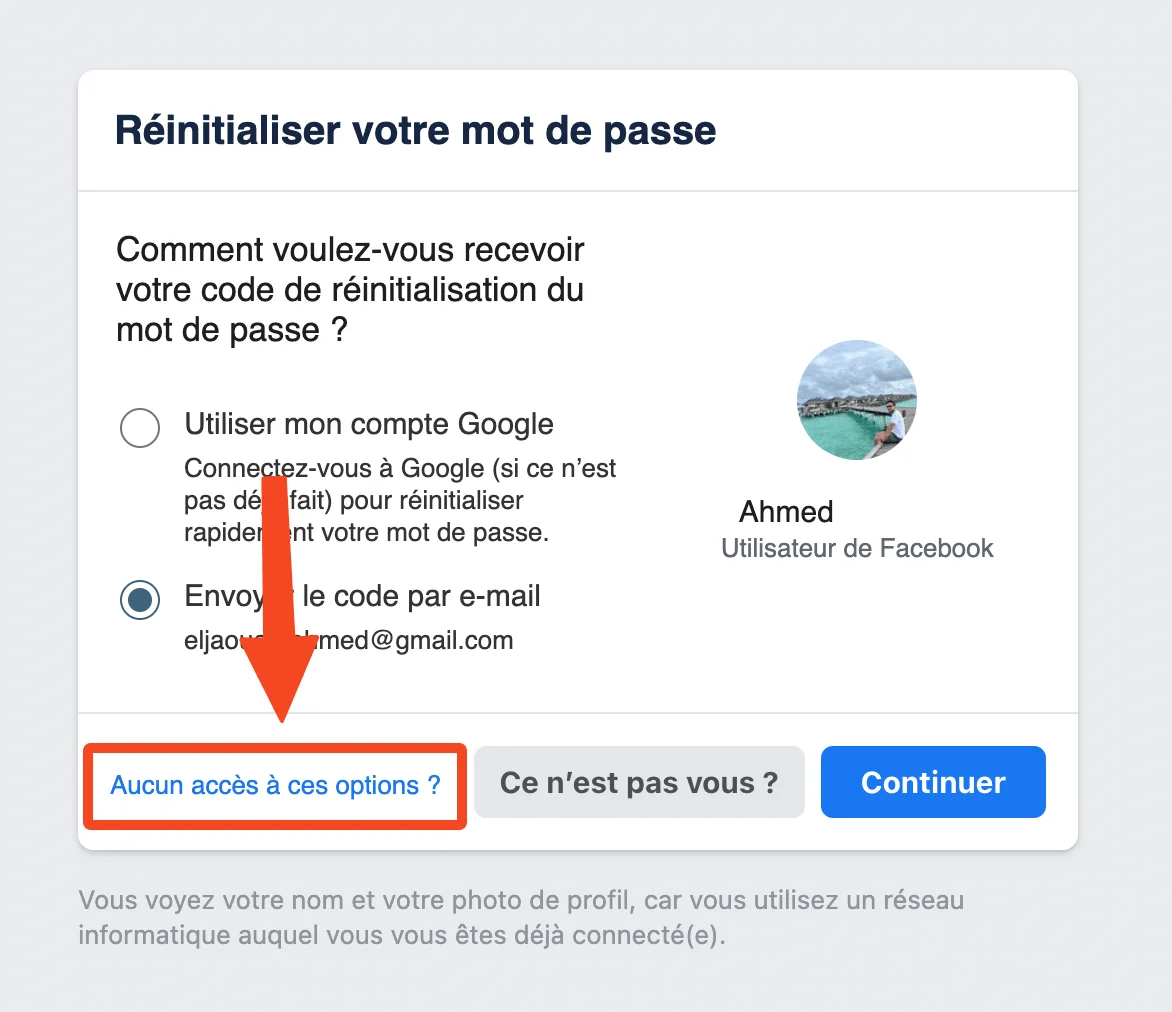The height and width of the screenshot is (1012, 1172).
Task: Click the footer note about network connection
Action: click(x=520, y=917)
